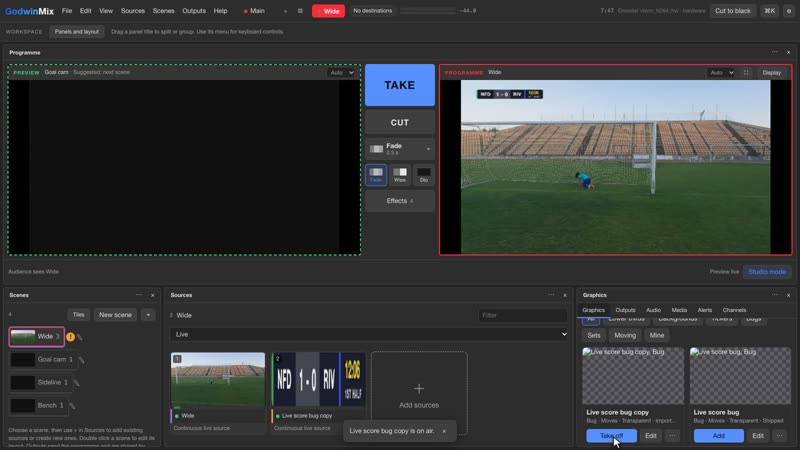800x450 pixels.
Task: Open the Fade transition duration dropdown
Action: click(x=400, y=149)
